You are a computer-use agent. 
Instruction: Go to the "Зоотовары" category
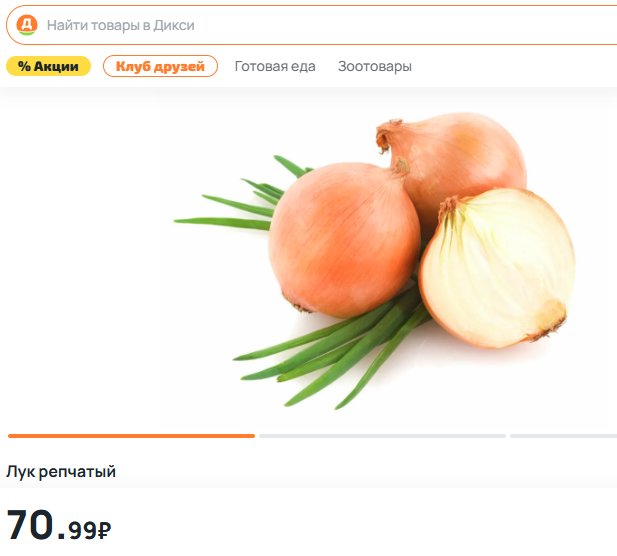coord(375,66)
